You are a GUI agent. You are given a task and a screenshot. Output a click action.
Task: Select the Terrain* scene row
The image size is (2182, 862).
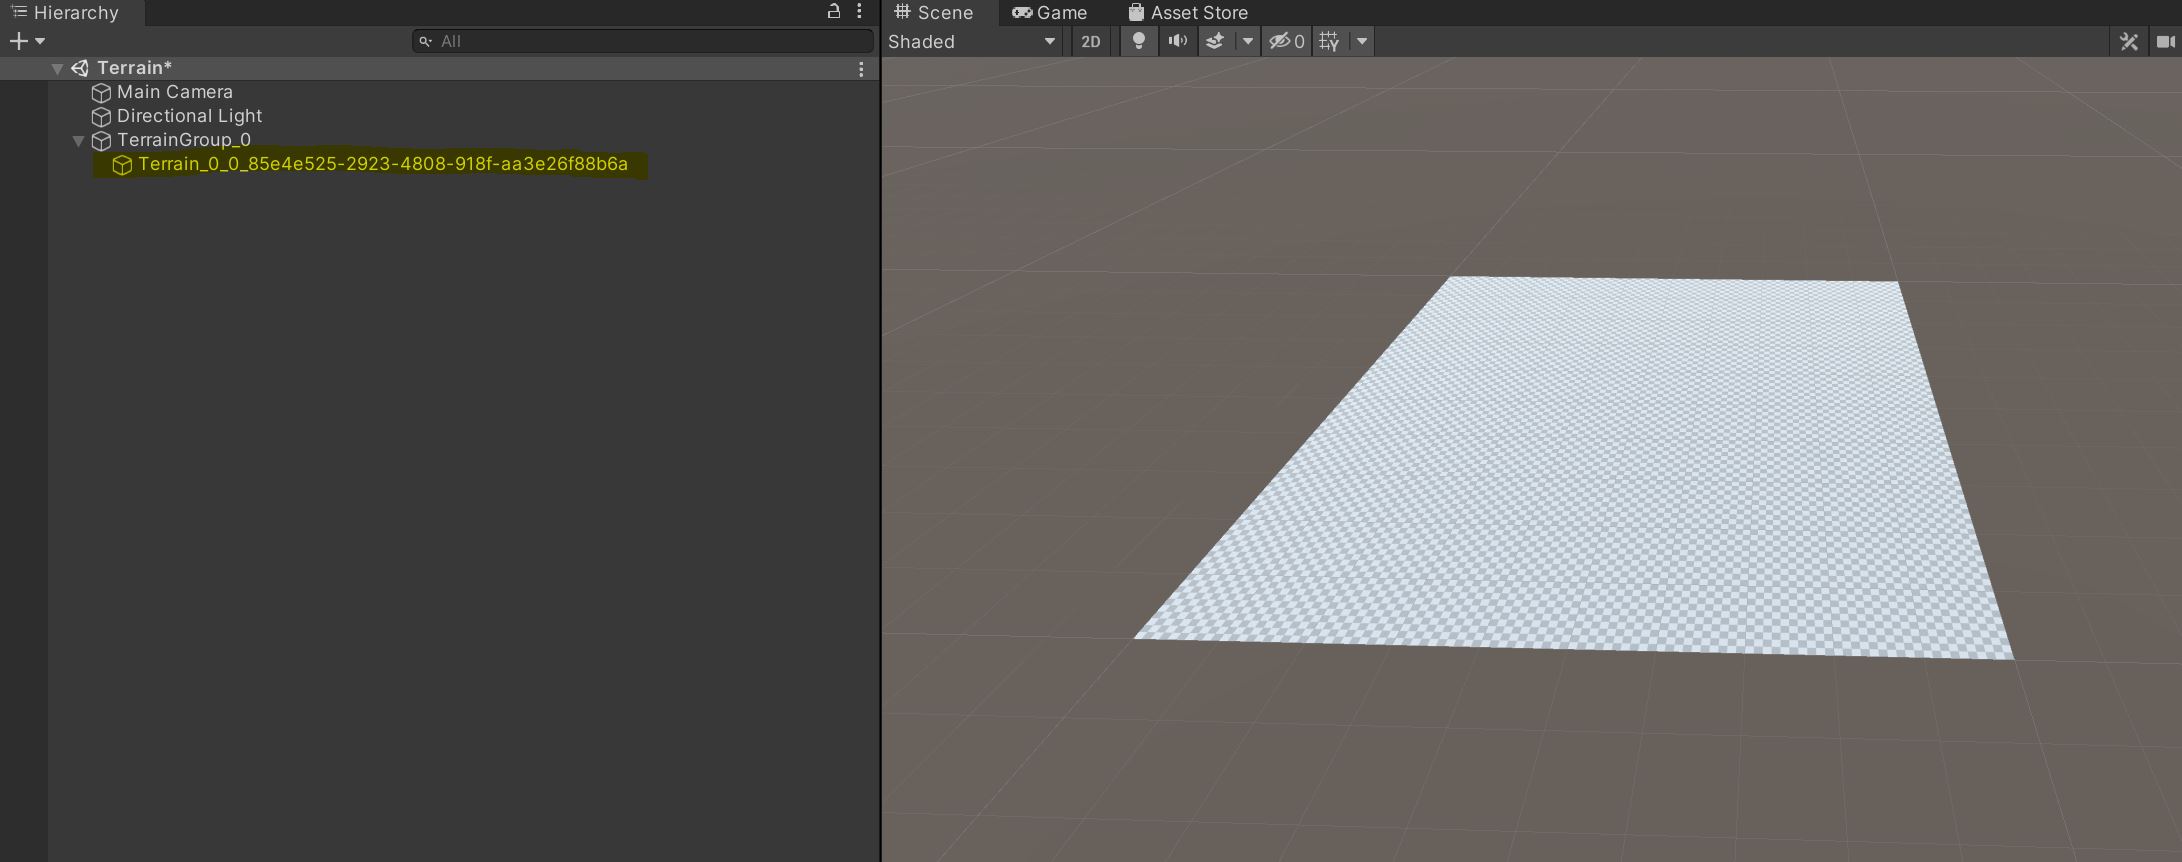tap(439, 68)
